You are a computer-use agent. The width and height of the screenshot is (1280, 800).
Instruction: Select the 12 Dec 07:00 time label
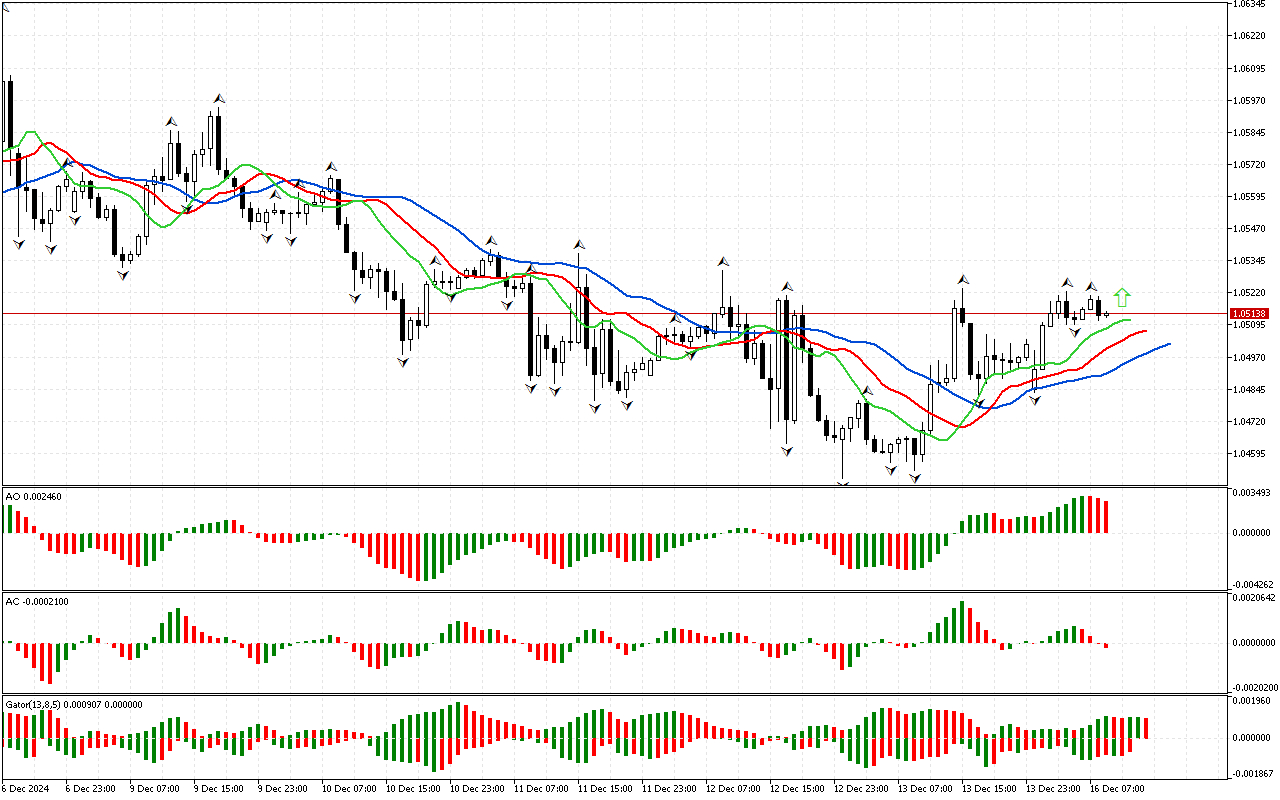pyautogui.click(x=733, y=788)
